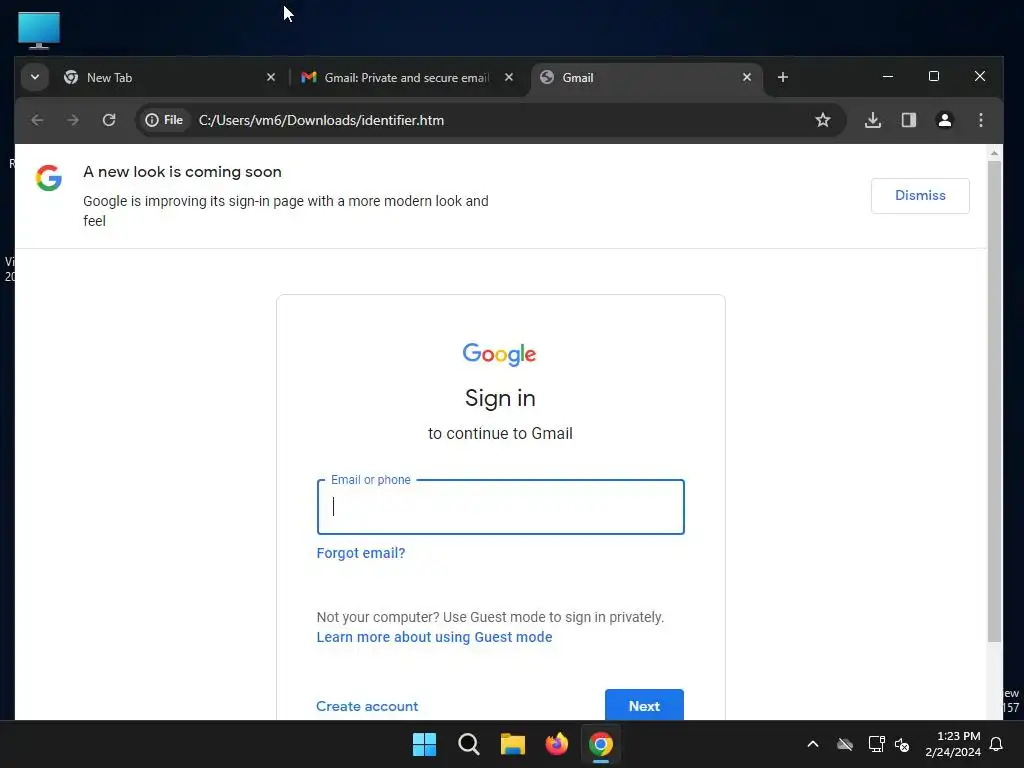The image size is (1024, 768).
Task: Click the muted volume tray icon
Action: (903, 744)
